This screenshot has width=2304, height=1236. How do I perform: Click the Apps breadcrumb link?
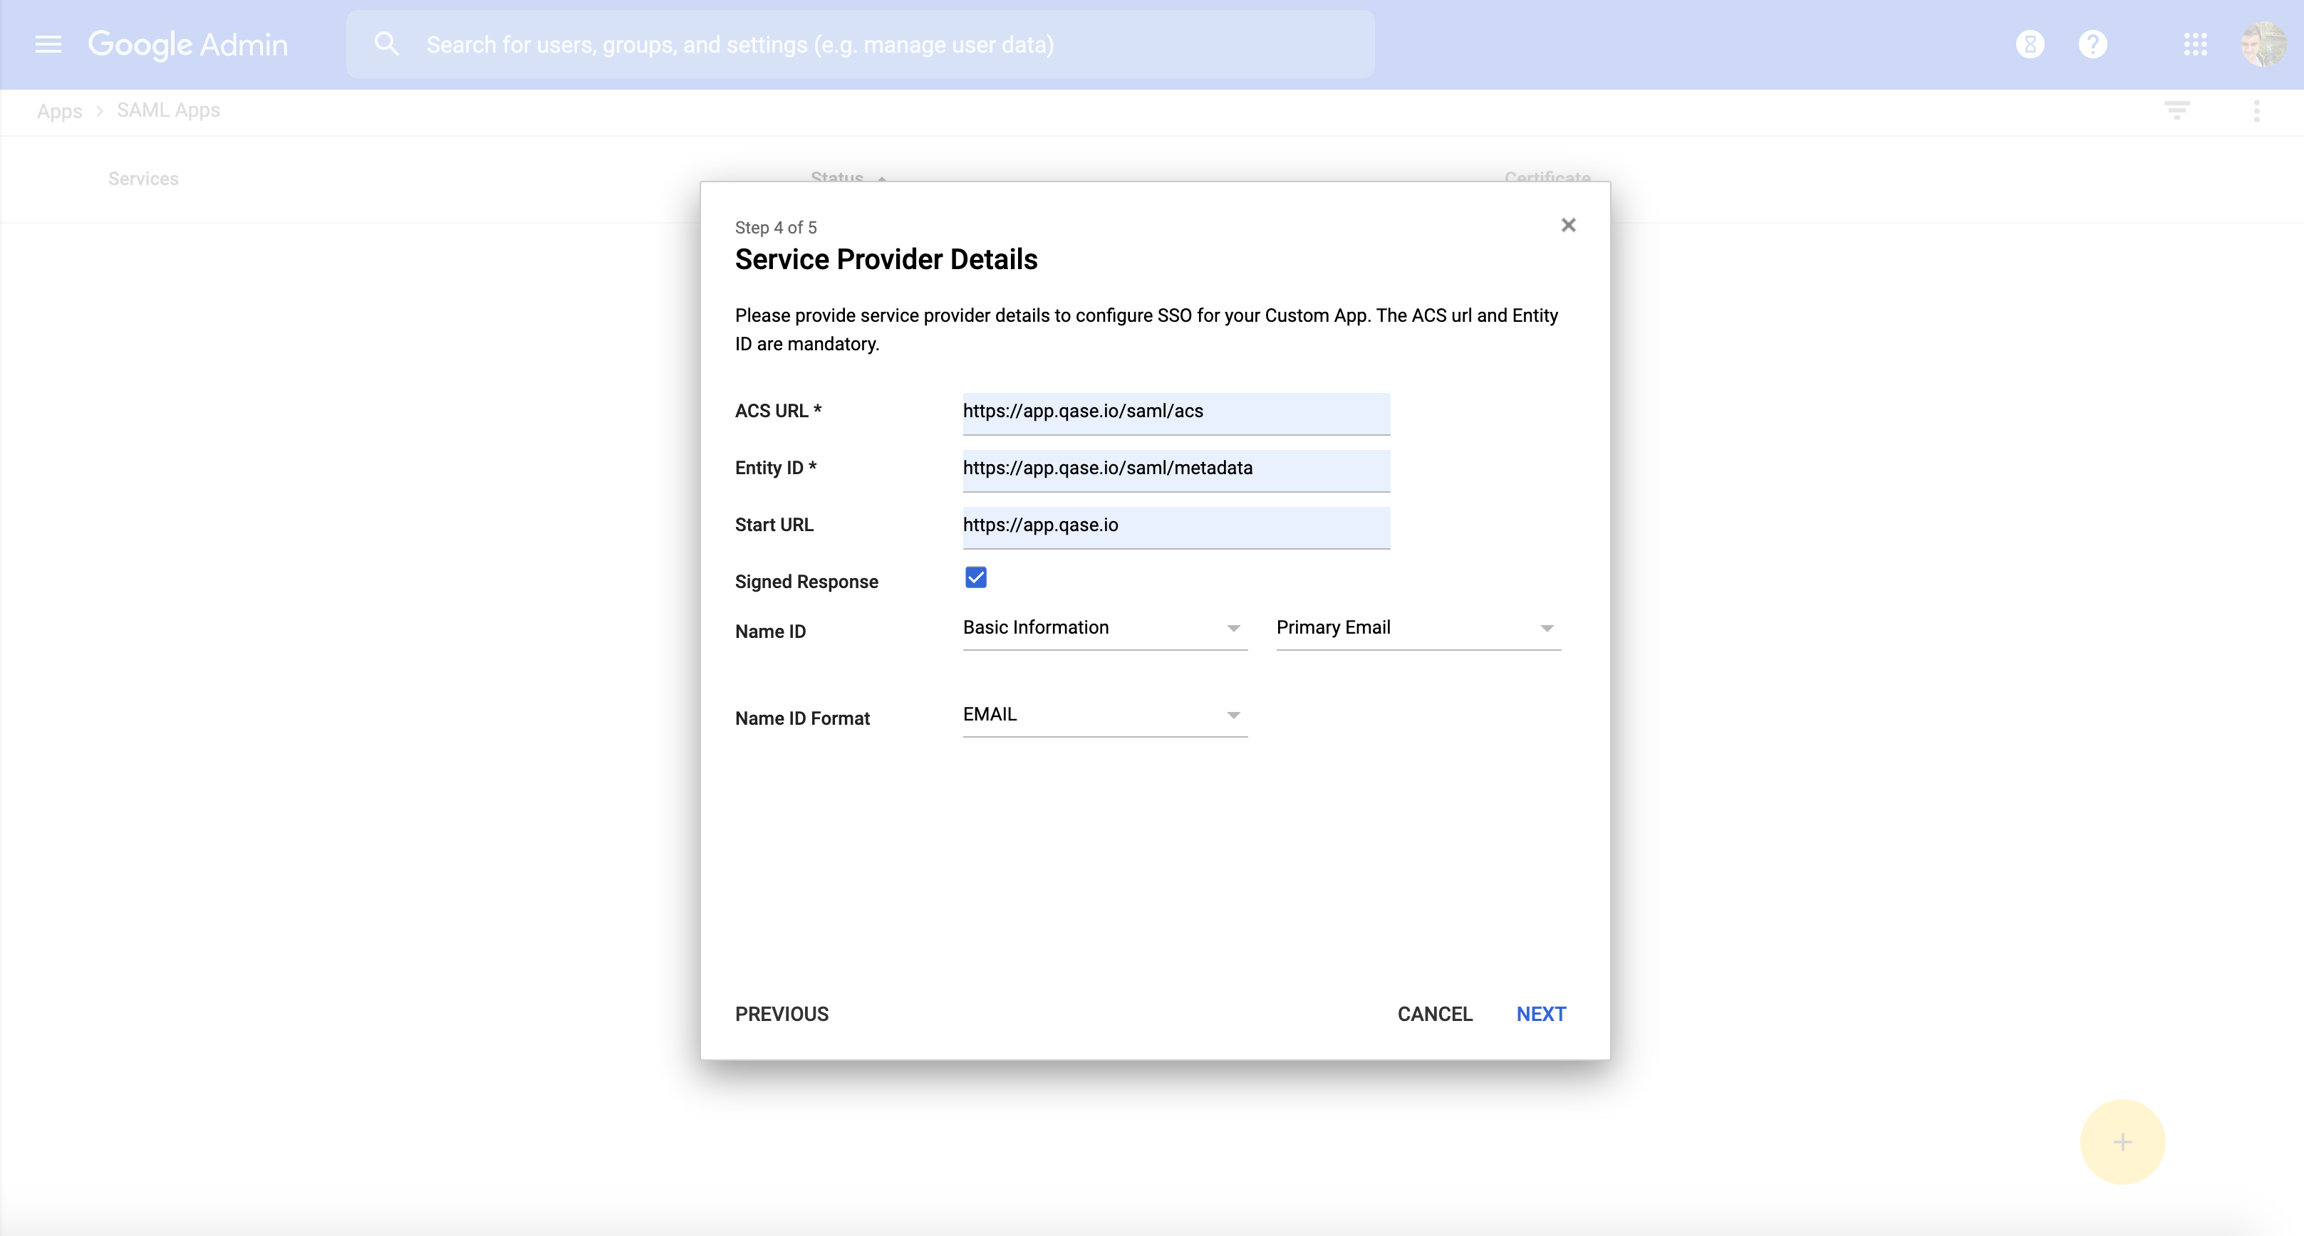tap(59, 111)
